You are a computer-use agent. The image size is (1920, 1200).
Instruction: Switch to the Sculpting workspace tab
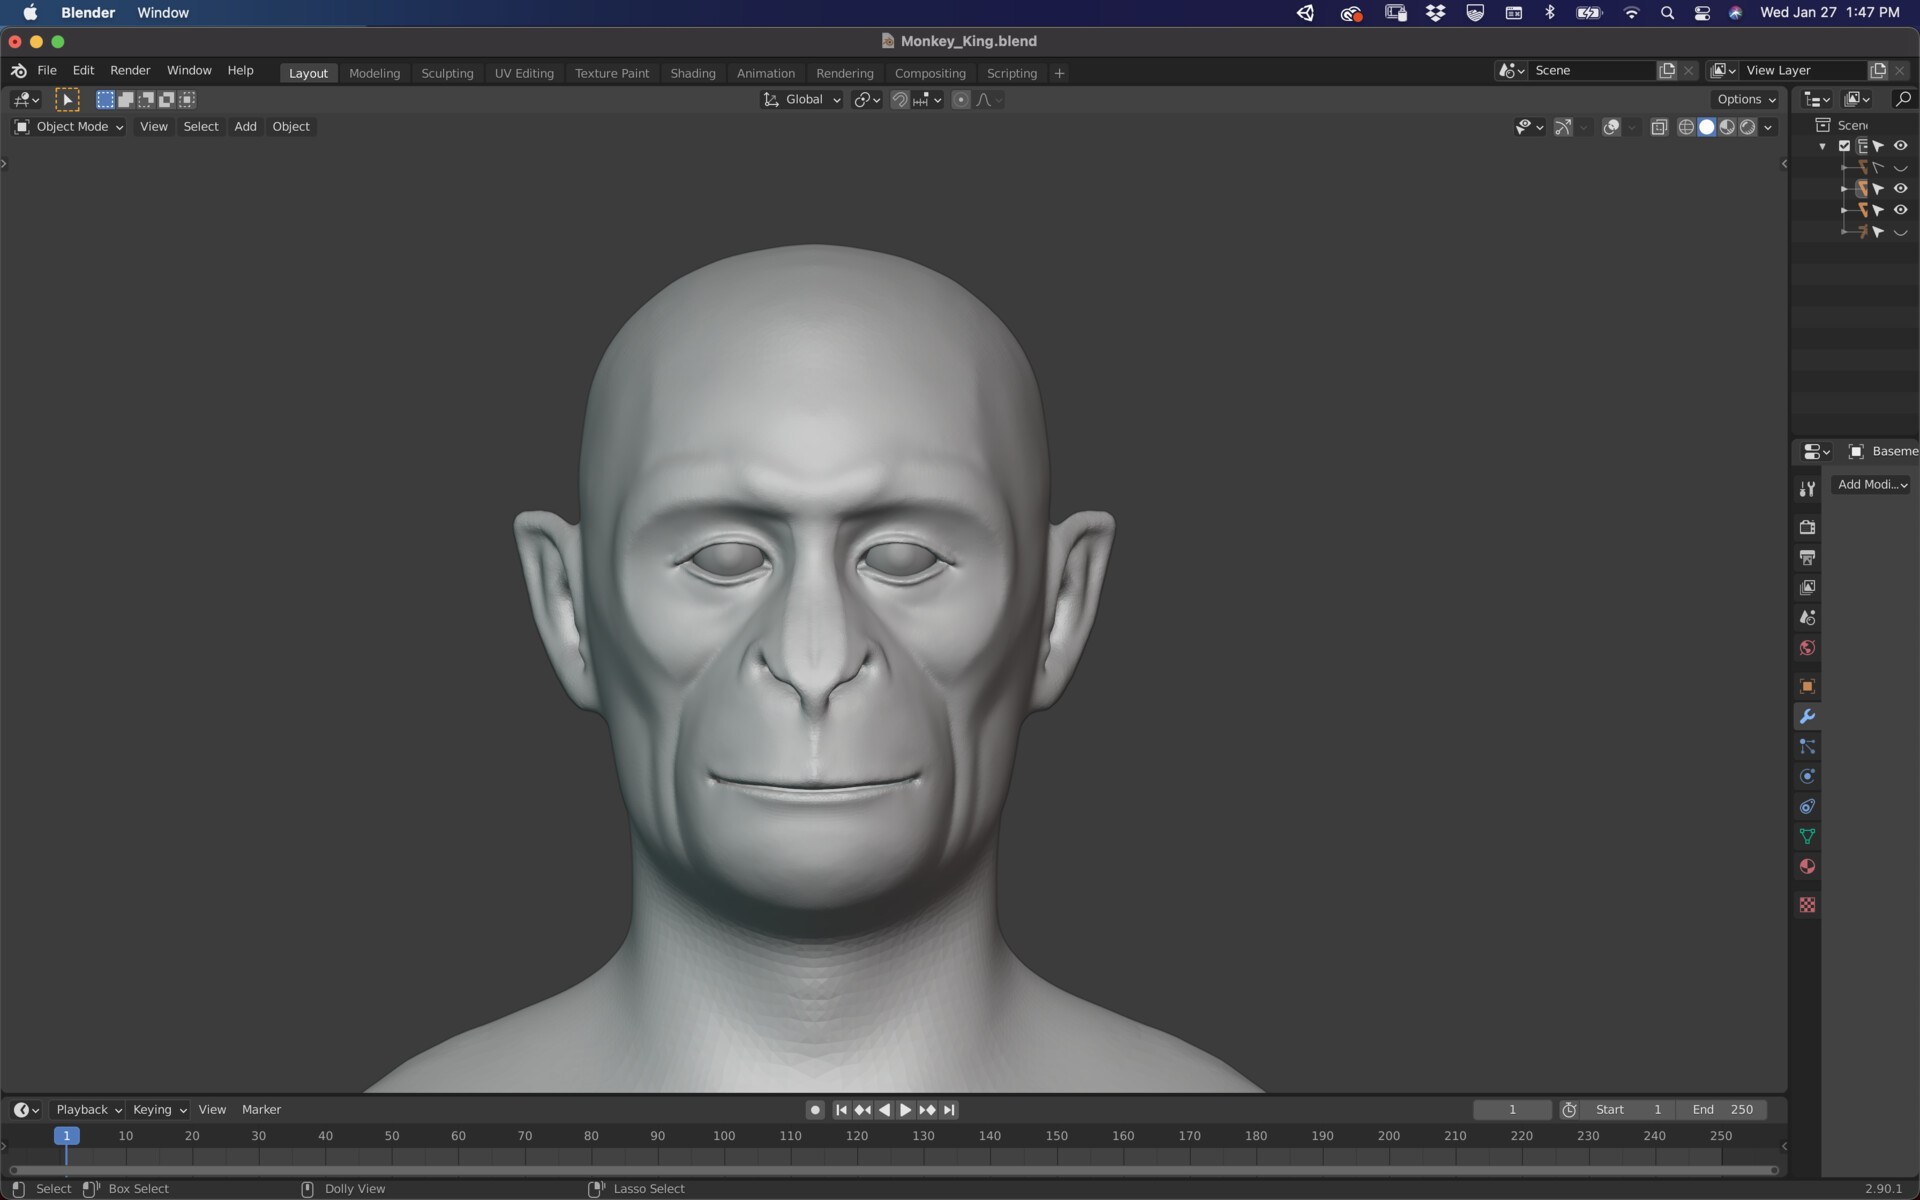click(447, 72)
